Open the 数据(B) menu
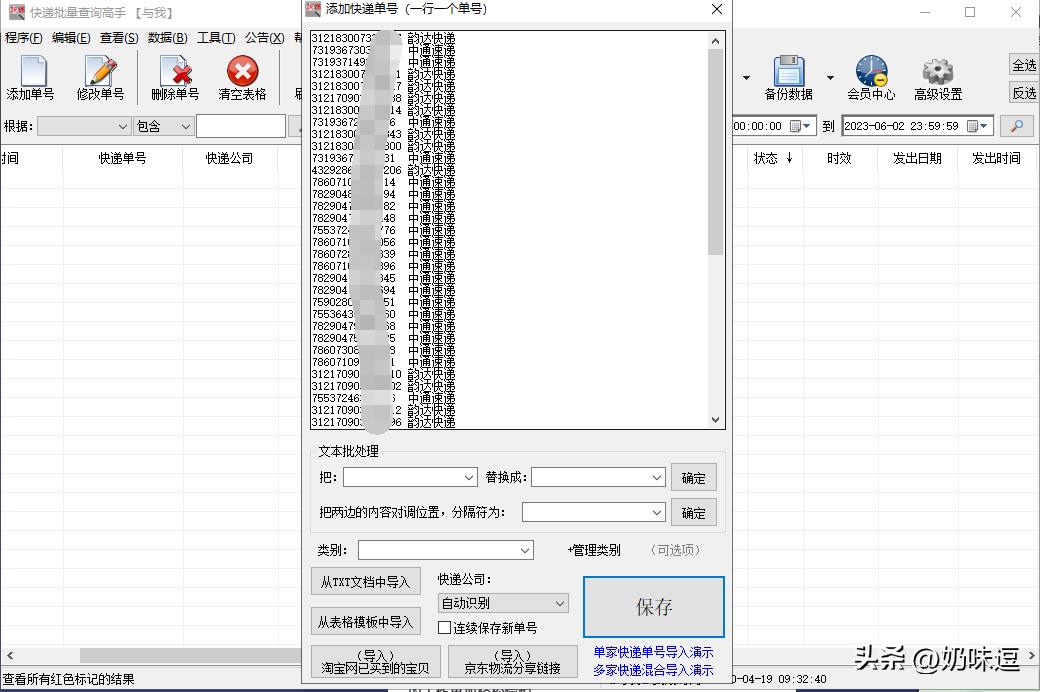The image size is (1040, 692). click(x=167, y=38)
